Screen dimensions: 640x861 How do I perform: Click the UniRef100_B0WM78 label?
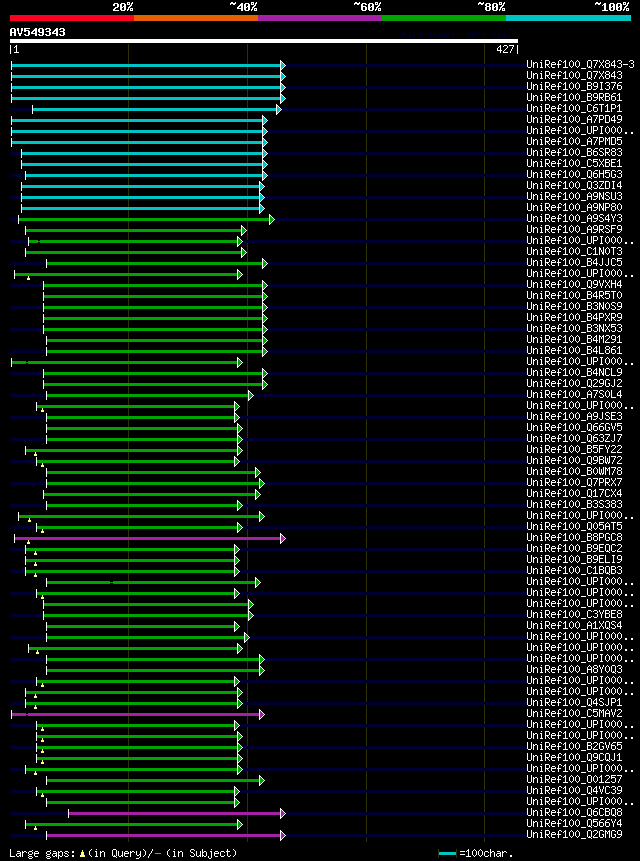click(x=574, y=472)
